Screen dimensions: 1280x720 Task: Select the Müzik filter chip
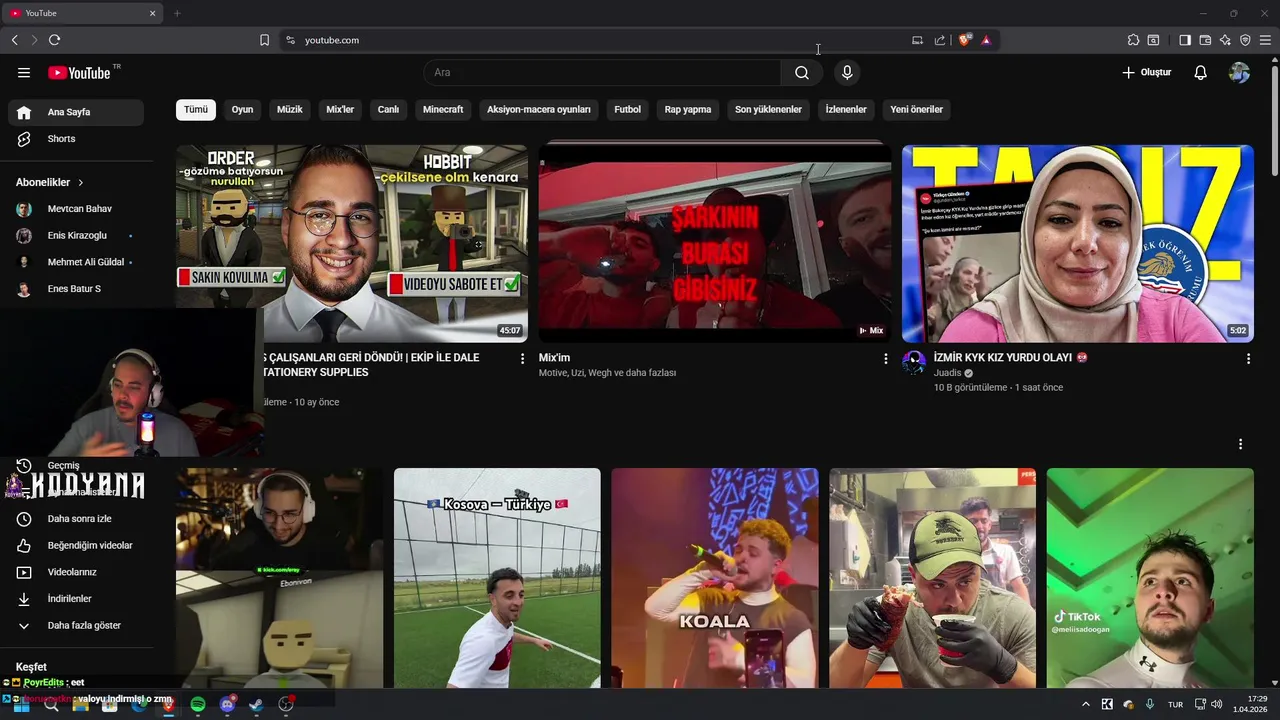(290, 110)
